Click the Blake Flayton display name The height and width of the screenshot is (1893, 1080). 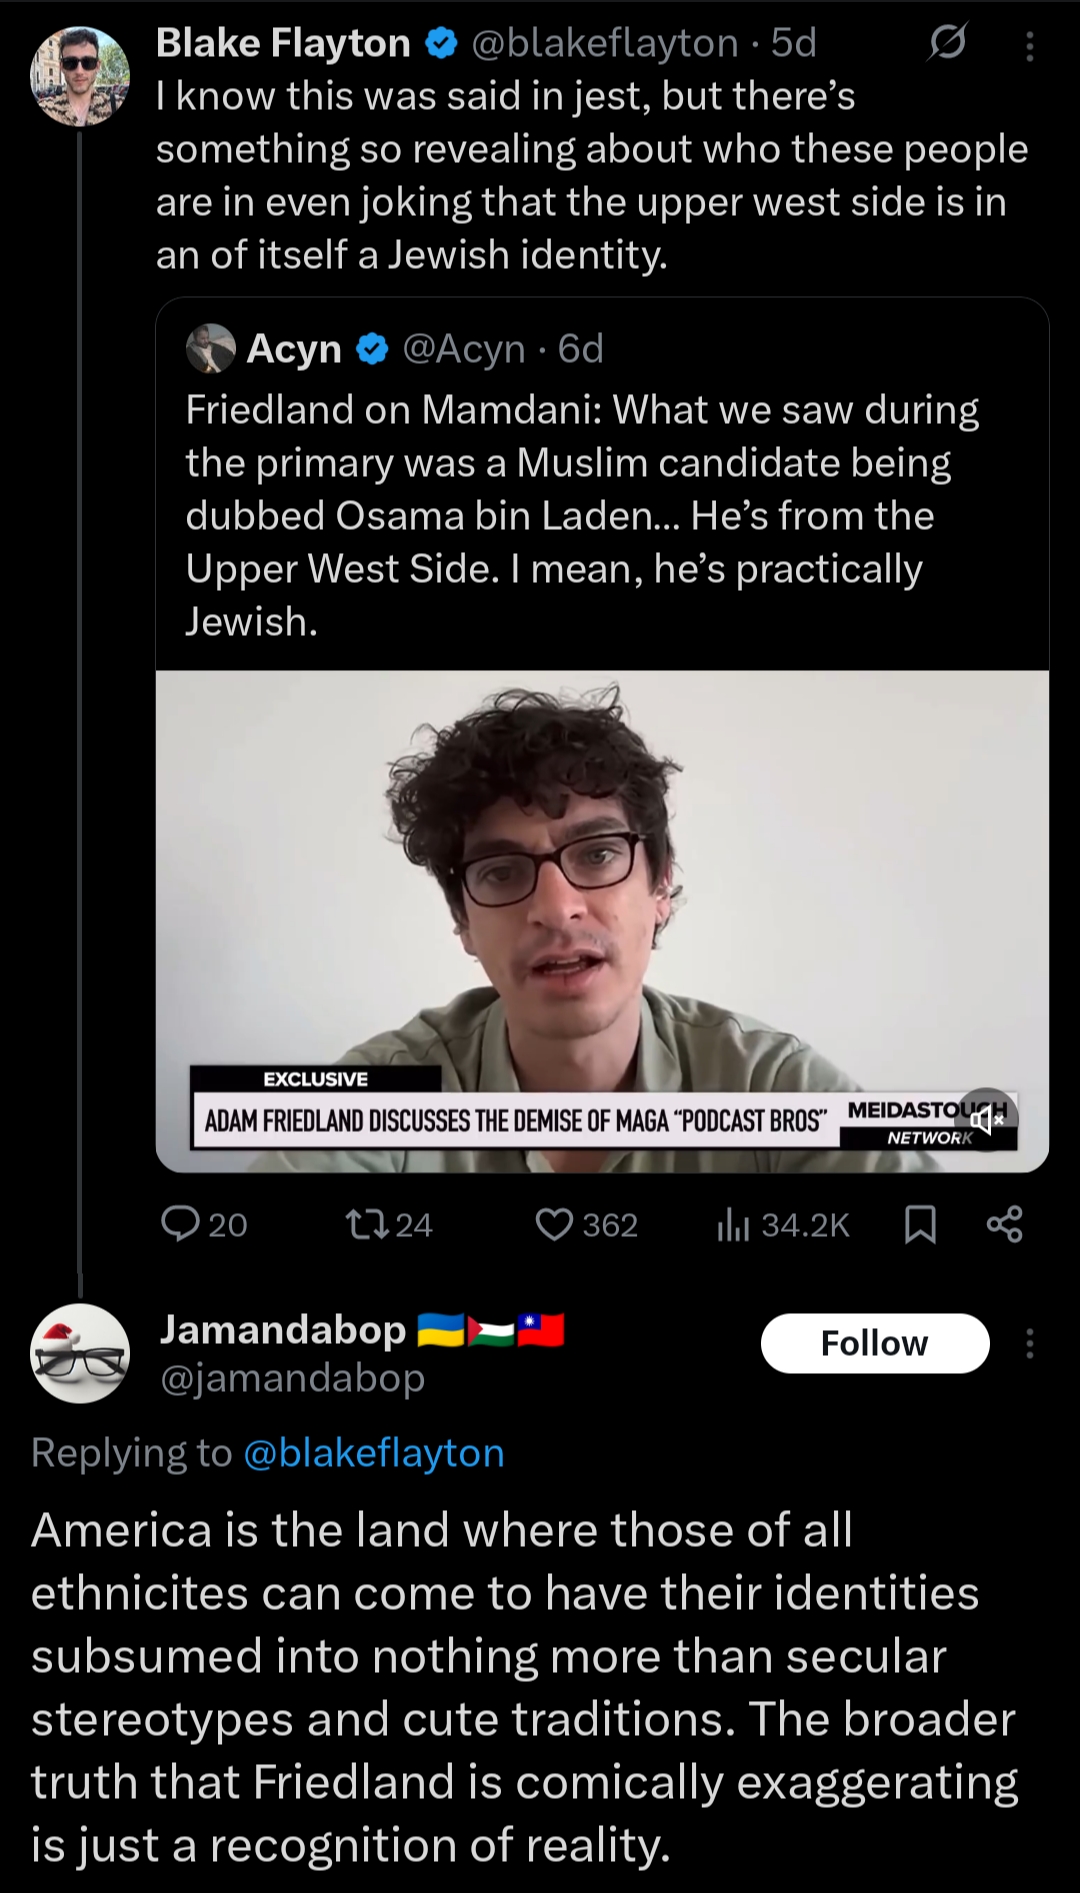283,43
